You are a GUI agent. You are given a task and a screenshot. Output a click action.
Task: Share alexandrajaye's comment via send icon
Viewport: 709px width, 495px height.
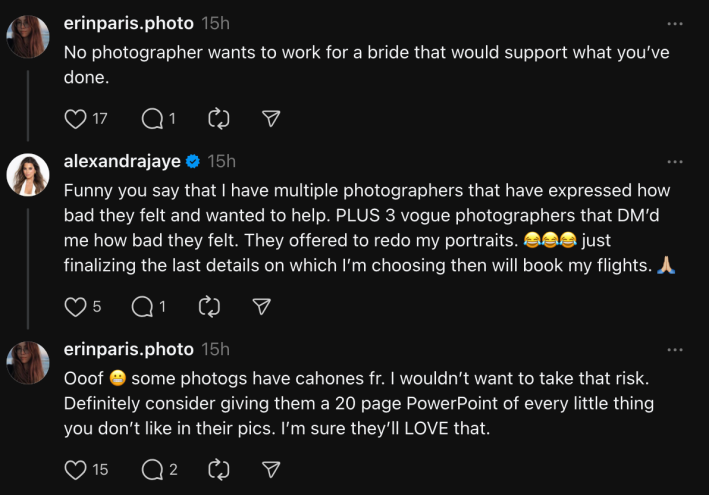click(x=261, y=307)
